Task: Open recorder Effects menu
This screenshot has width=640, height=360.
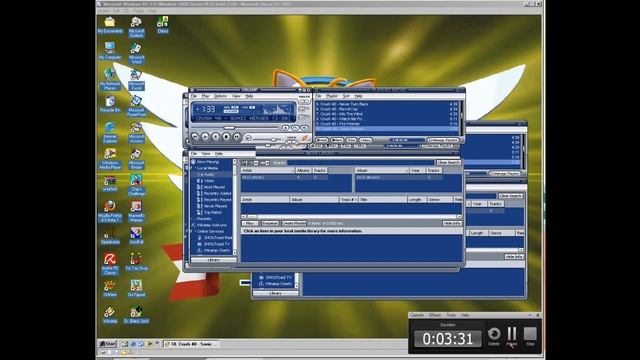Action: (435, 315)
